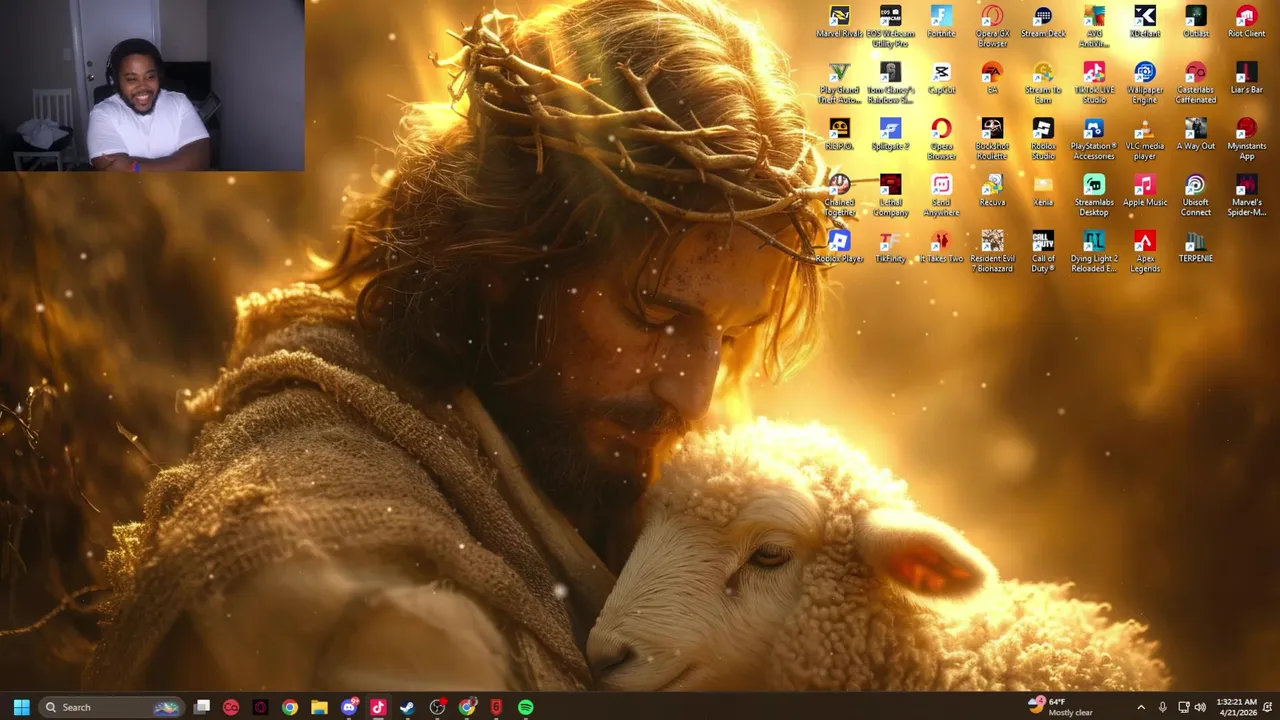Open the Windows Start menu
1280x720 pixels.
tap(21, 707)
